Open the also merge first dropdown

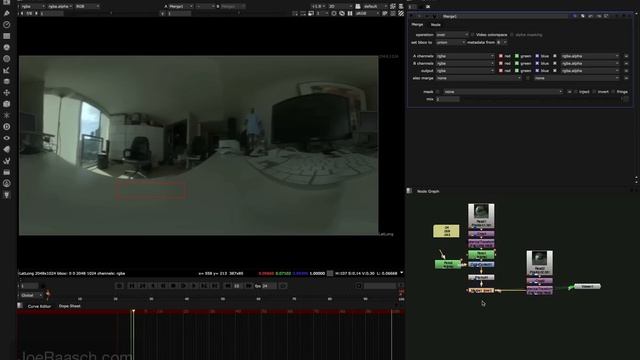tap(479, 78)
